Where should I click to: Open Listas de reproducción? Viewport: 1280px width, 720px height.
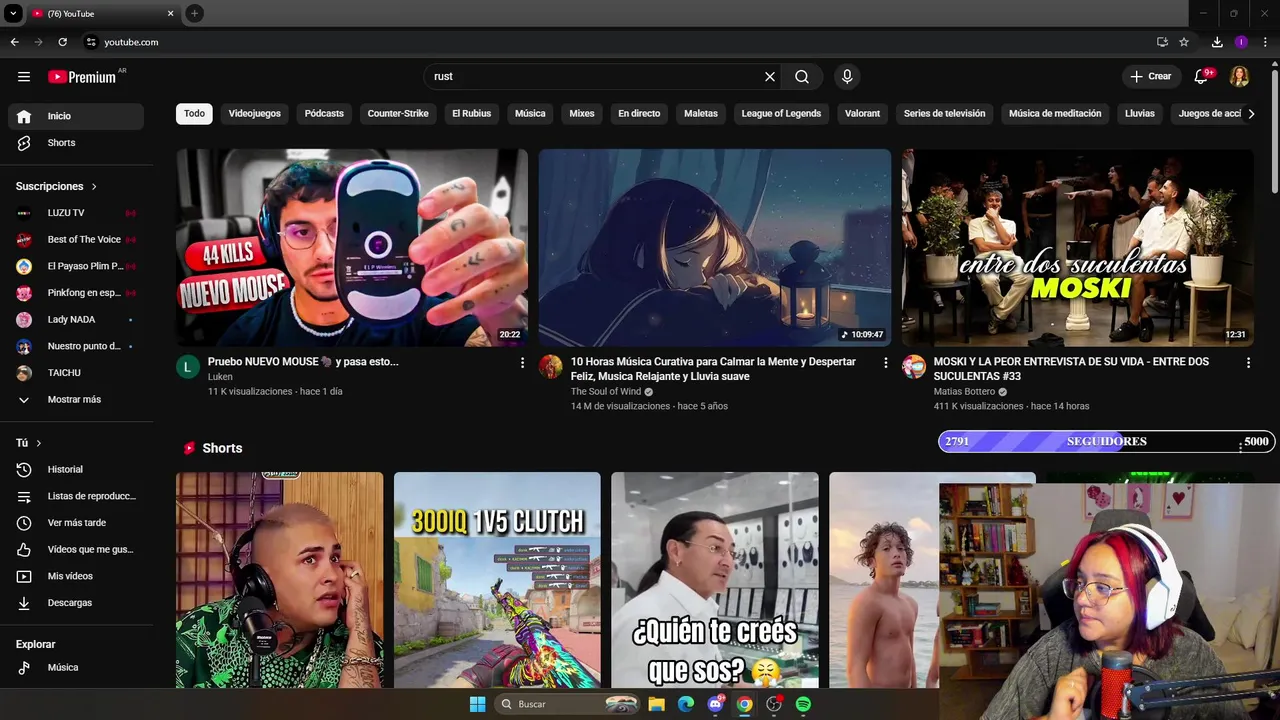pos(76,496)
